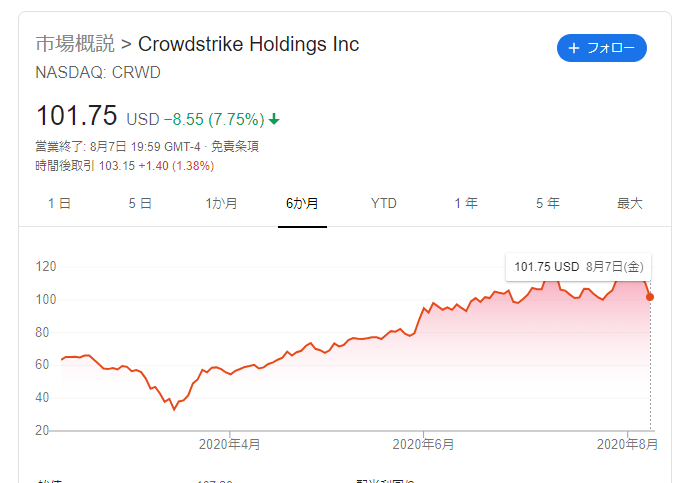Image resolution: width=688 pixels, height=483 pixels.
Task: Click the 101.75 USD chart tooltip
Action: click(x=578, y=267)
